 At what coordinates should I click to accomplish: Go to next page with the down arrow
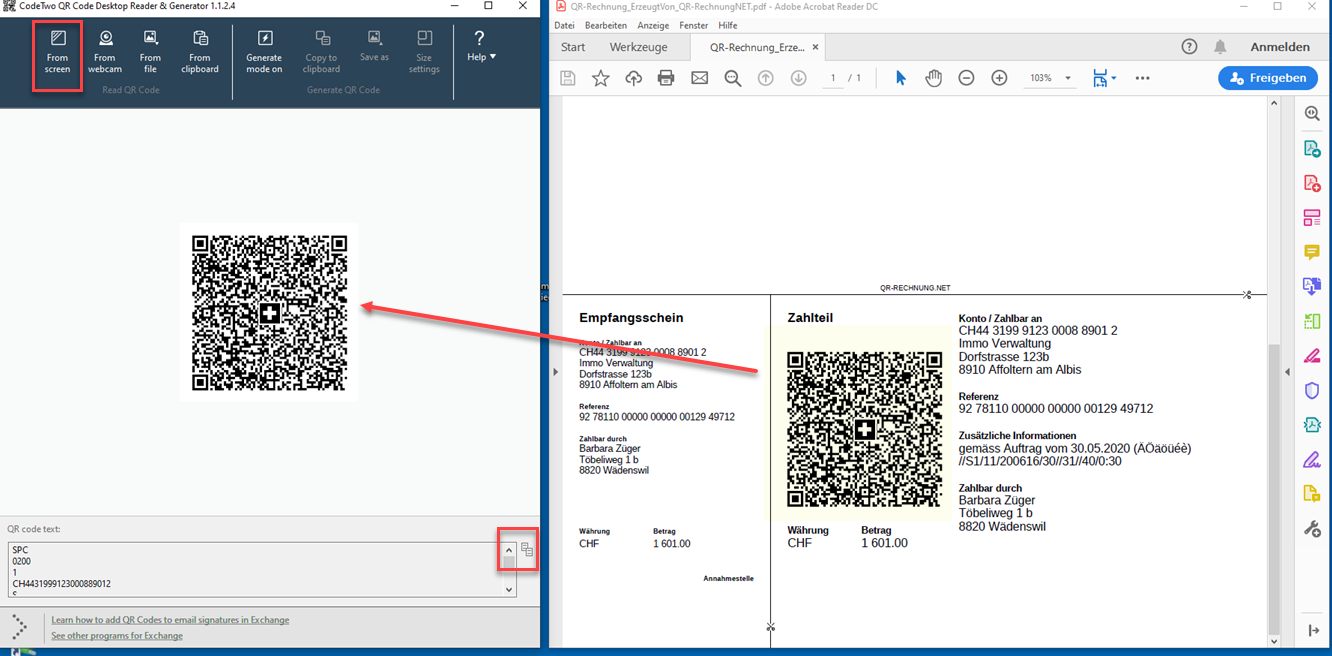[x=798, y=78]
